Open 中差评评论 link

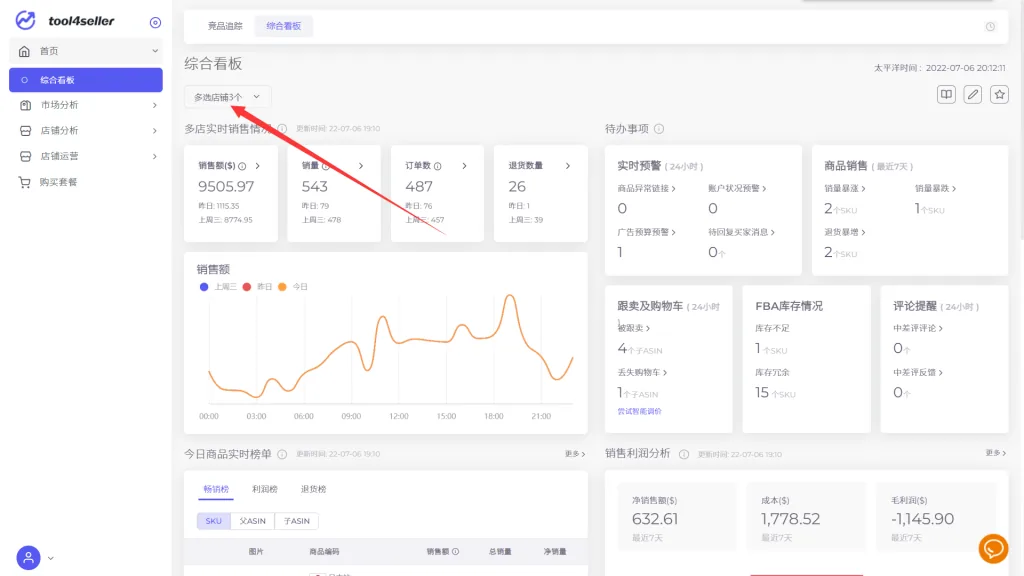[918, 328]
